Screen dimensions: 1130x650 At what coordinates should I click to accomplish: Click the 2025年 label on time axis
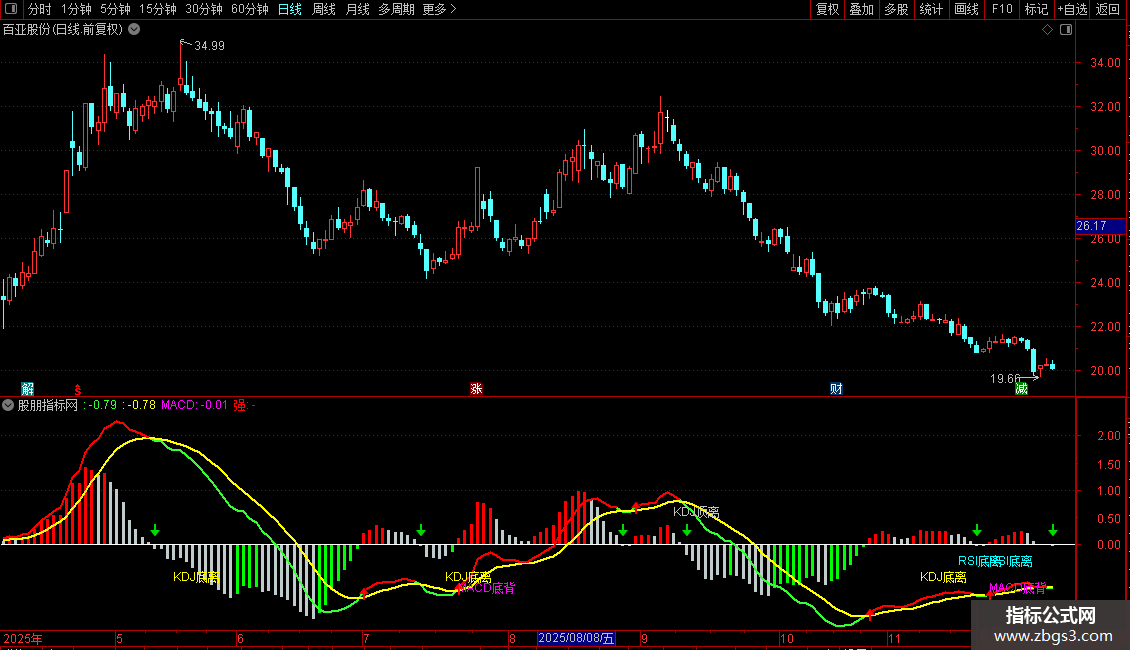pyautogui.click(x=22, y=638)
